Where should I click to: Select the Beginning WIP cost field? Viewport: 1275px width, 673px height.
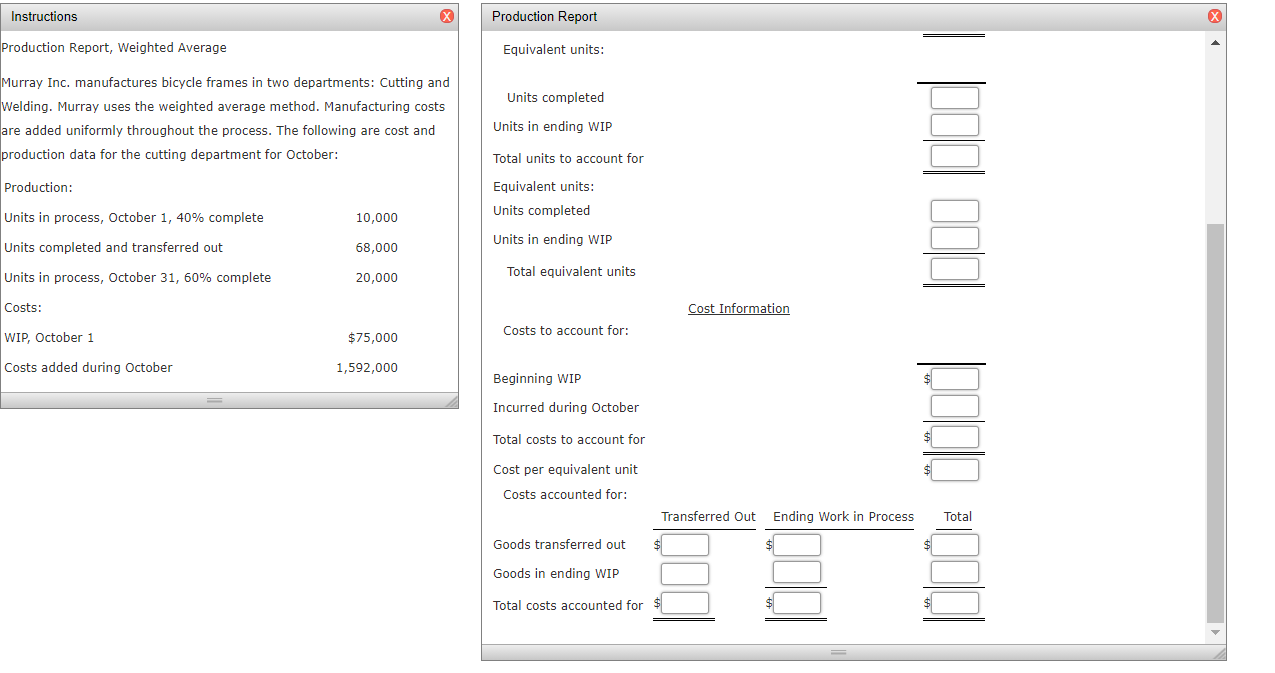(955, 378)
